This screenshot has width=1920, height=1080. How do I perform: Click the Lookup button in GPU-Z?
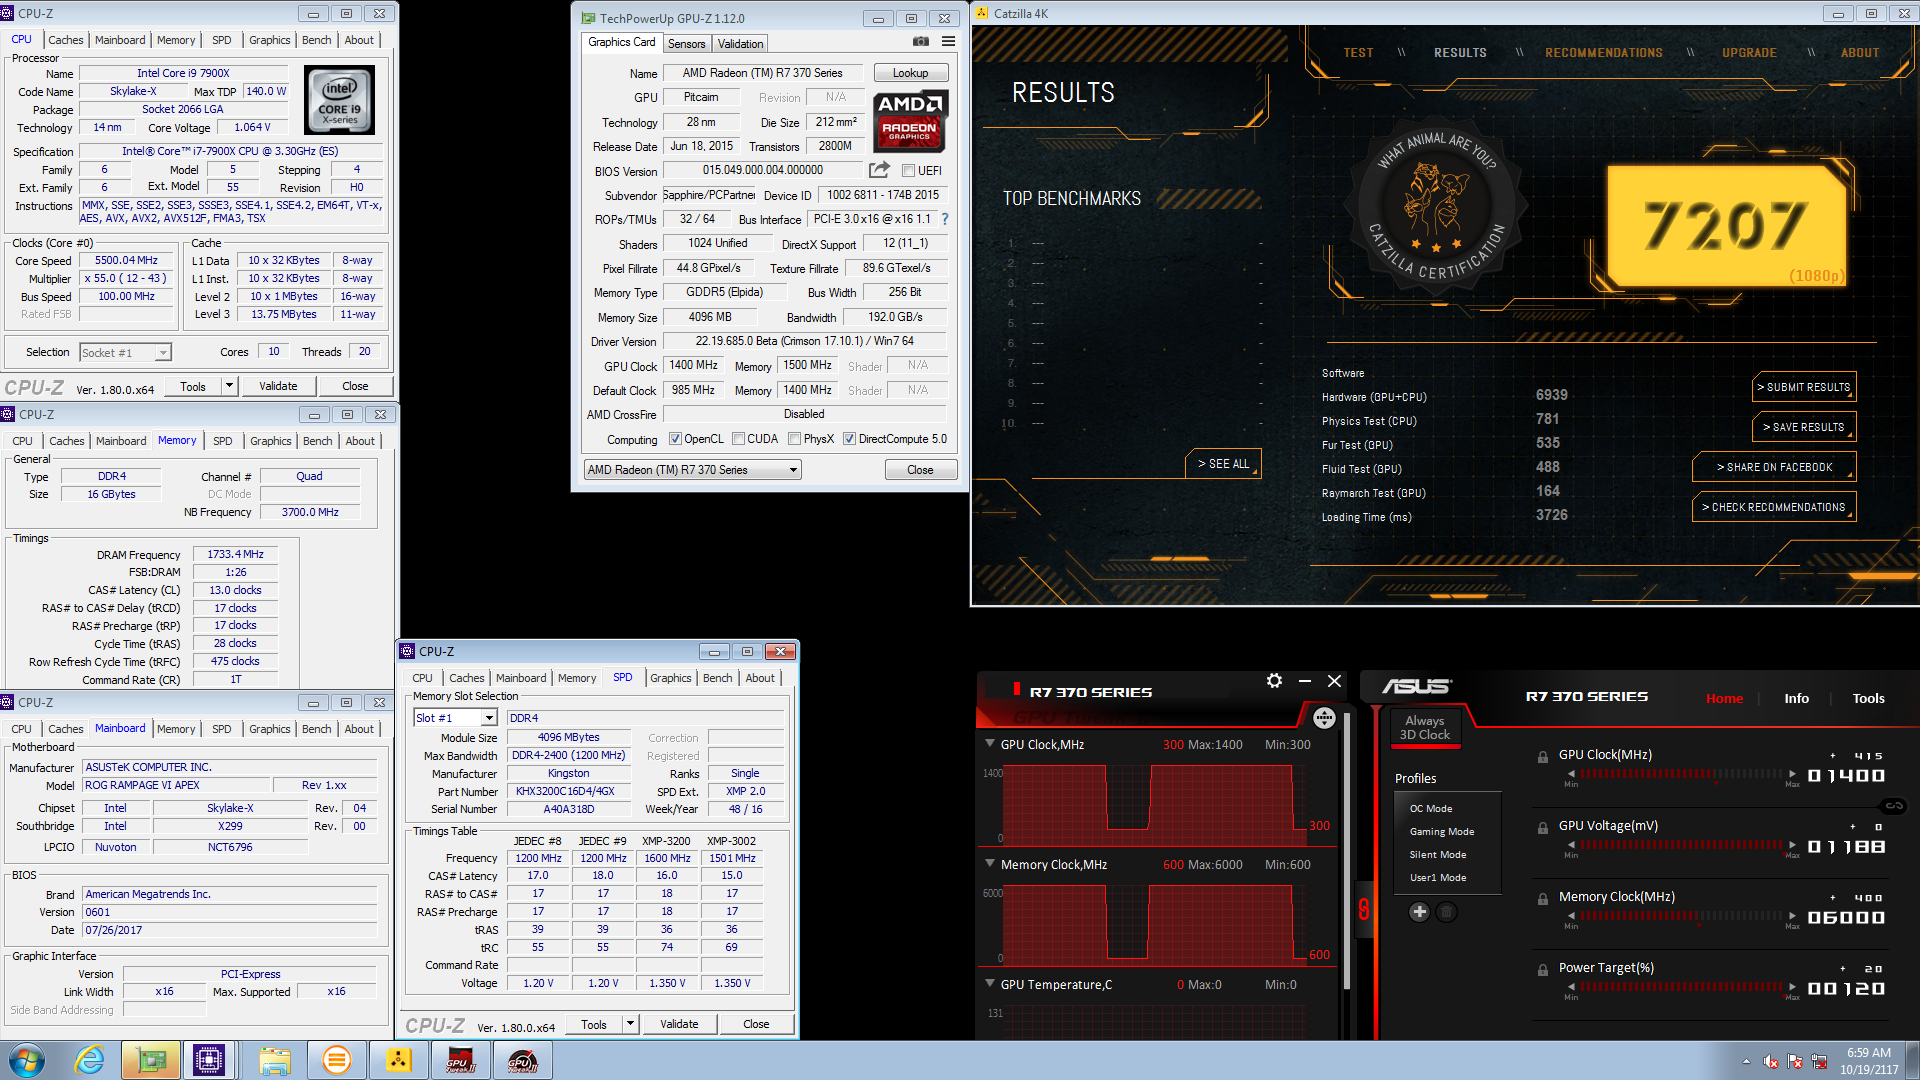coord(910,73)
